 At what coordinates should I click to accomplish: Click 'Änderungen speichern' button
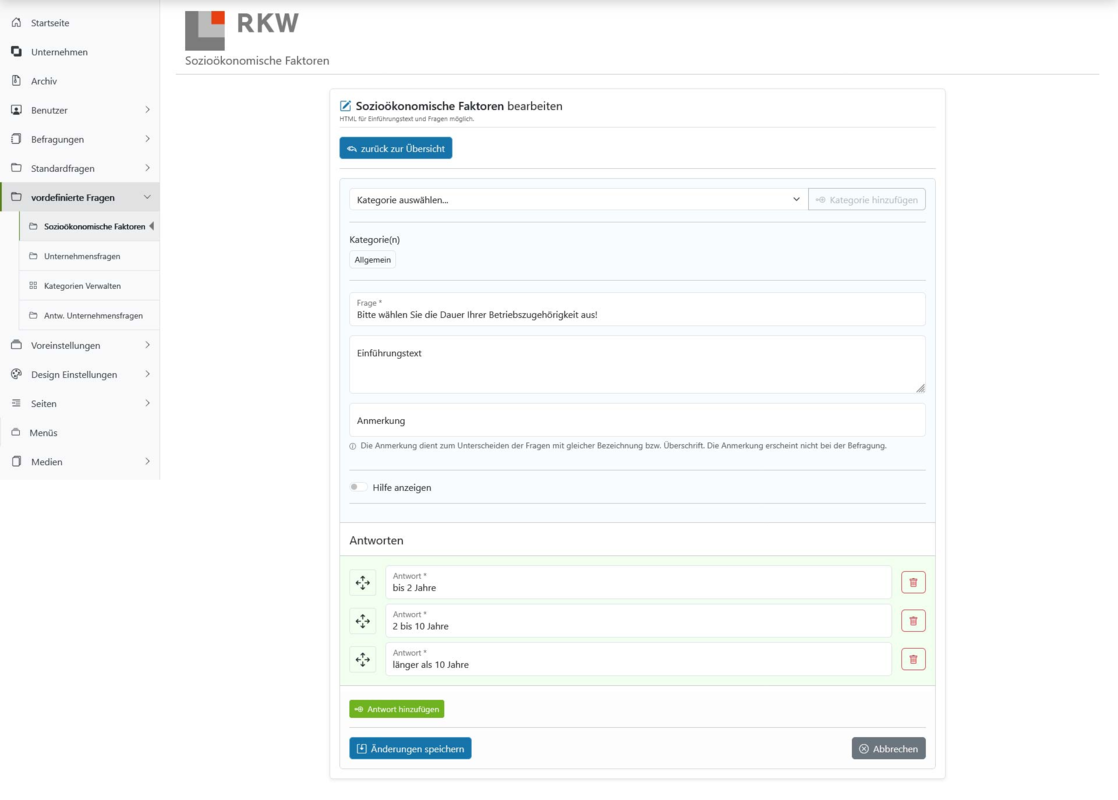(410, 749)
